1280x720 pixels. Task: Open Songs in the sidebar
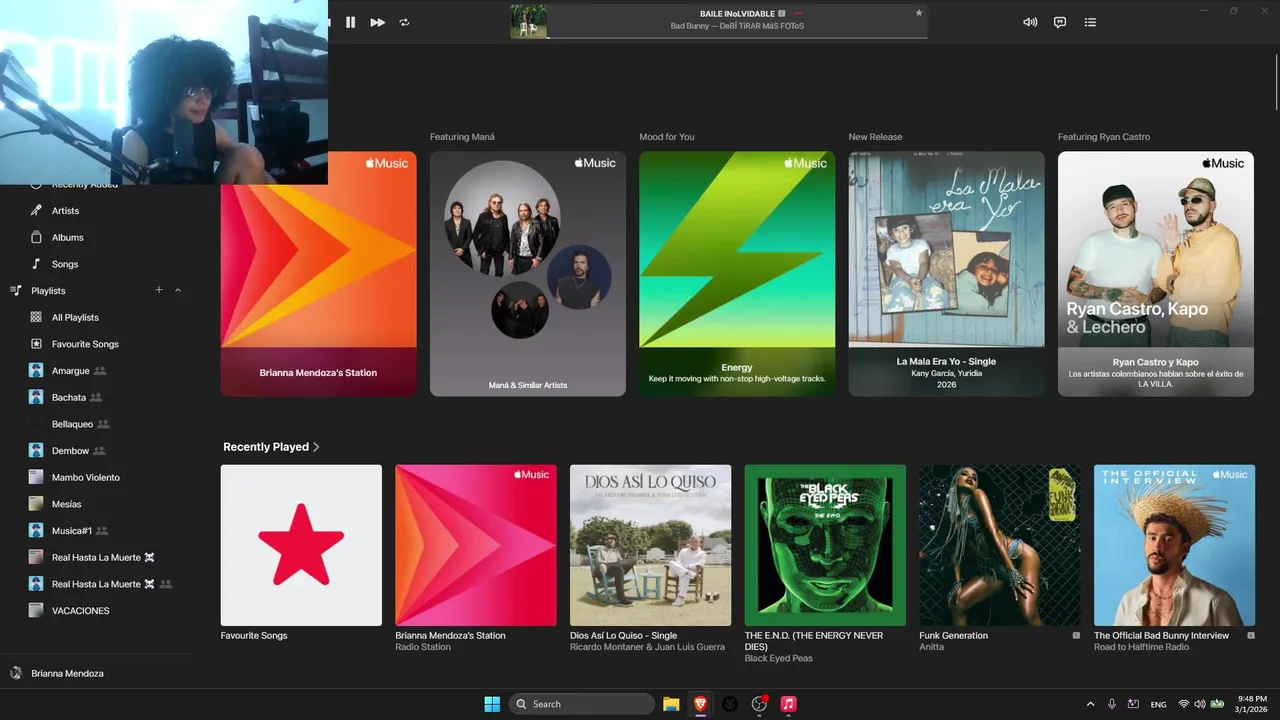pos(65,264)
